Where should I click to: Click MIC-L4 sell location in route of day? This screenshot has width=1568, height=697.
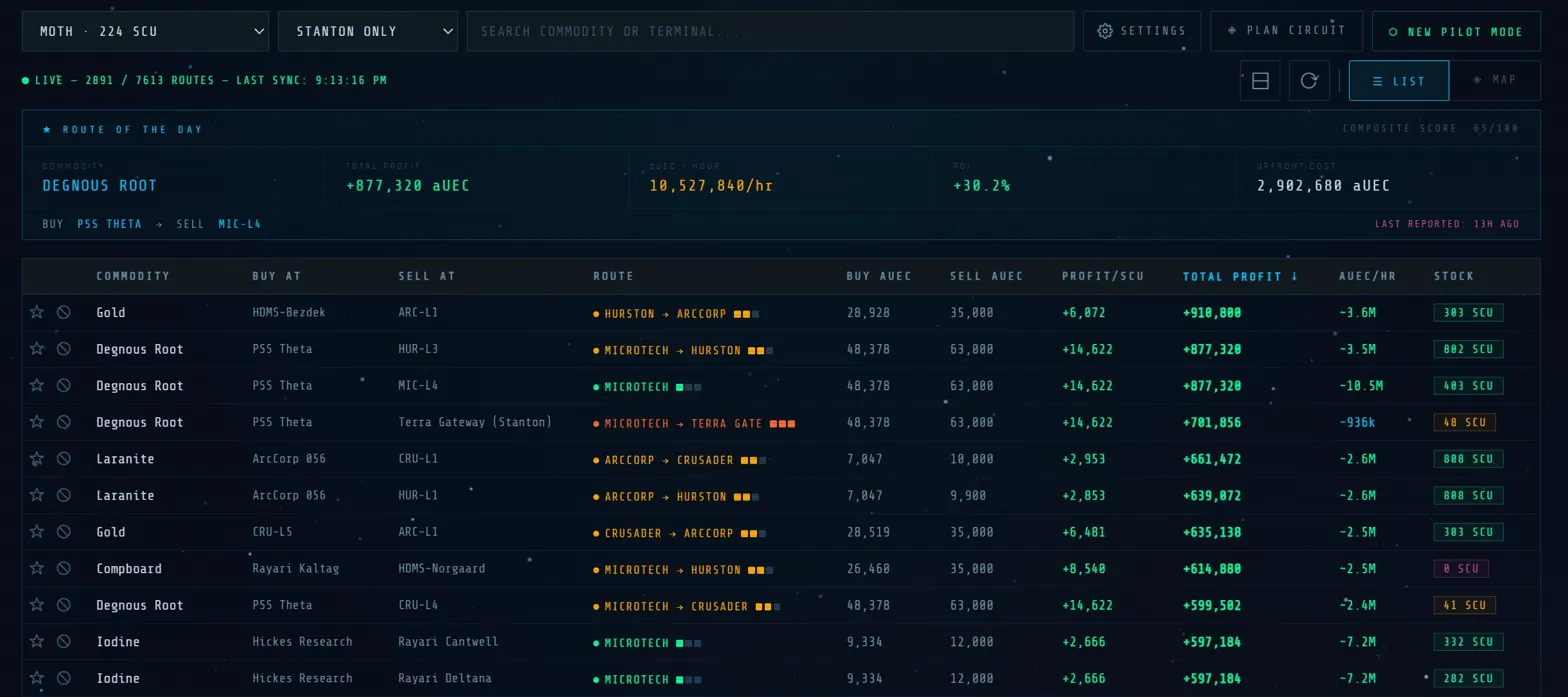tap(239, 224)
